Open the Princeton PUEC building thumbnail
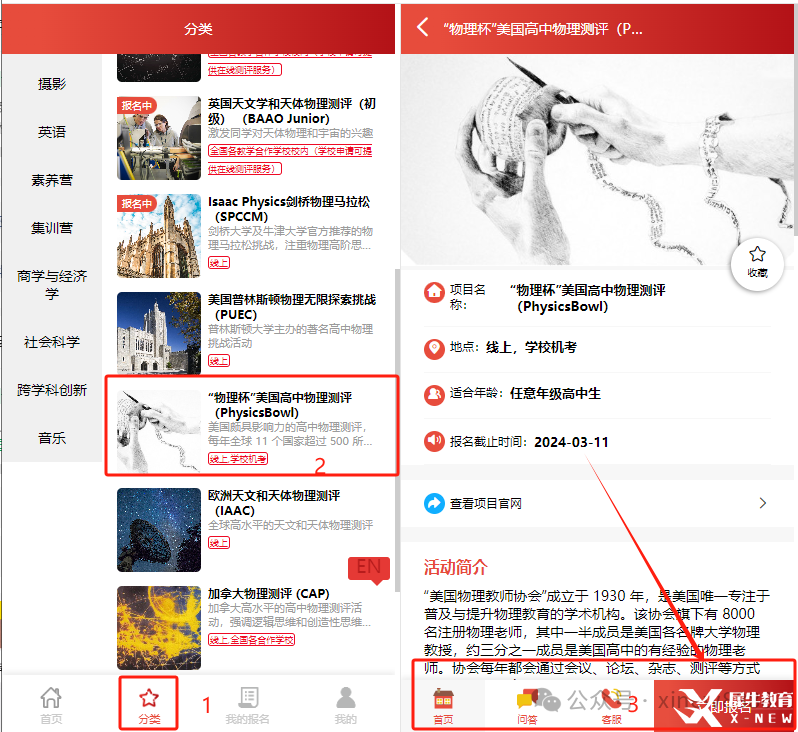This screenshot has width=798, height=732. pyautogui.click(x=159, y=333)
